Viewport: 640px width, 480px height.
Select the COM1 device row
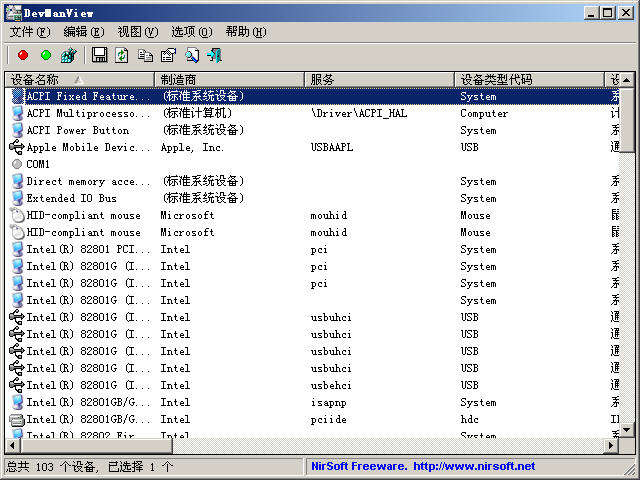click(x=38, y=164)
